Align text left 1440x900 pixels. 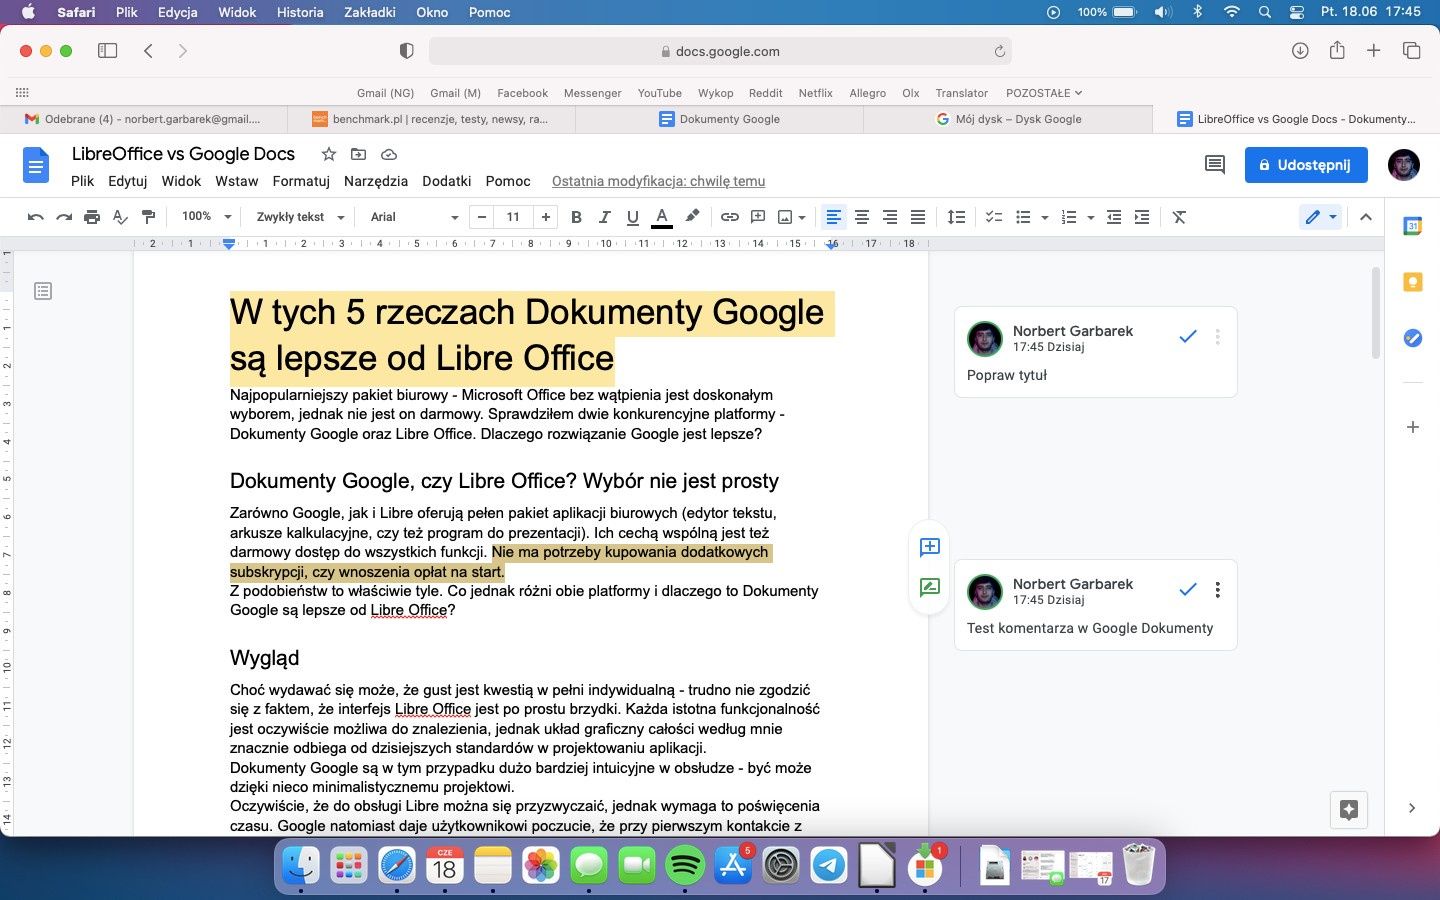(833, 217)
